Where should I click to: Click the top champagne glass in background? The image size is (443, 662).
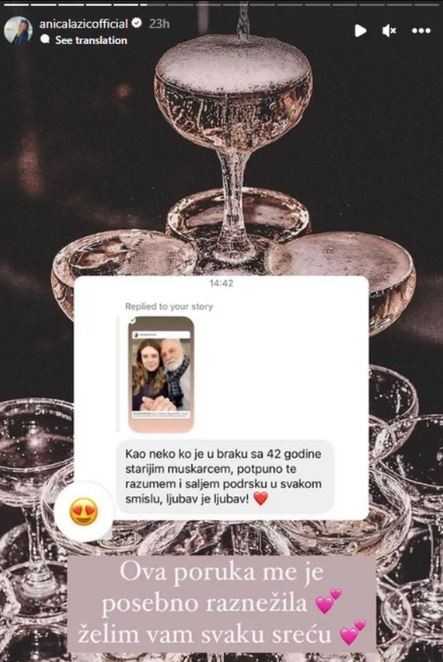(233, 139)
